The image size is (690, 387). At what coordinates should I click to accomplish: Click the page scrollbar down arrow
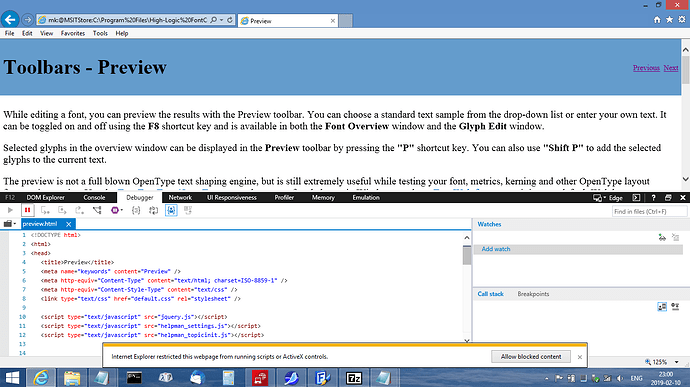[685, 179]
